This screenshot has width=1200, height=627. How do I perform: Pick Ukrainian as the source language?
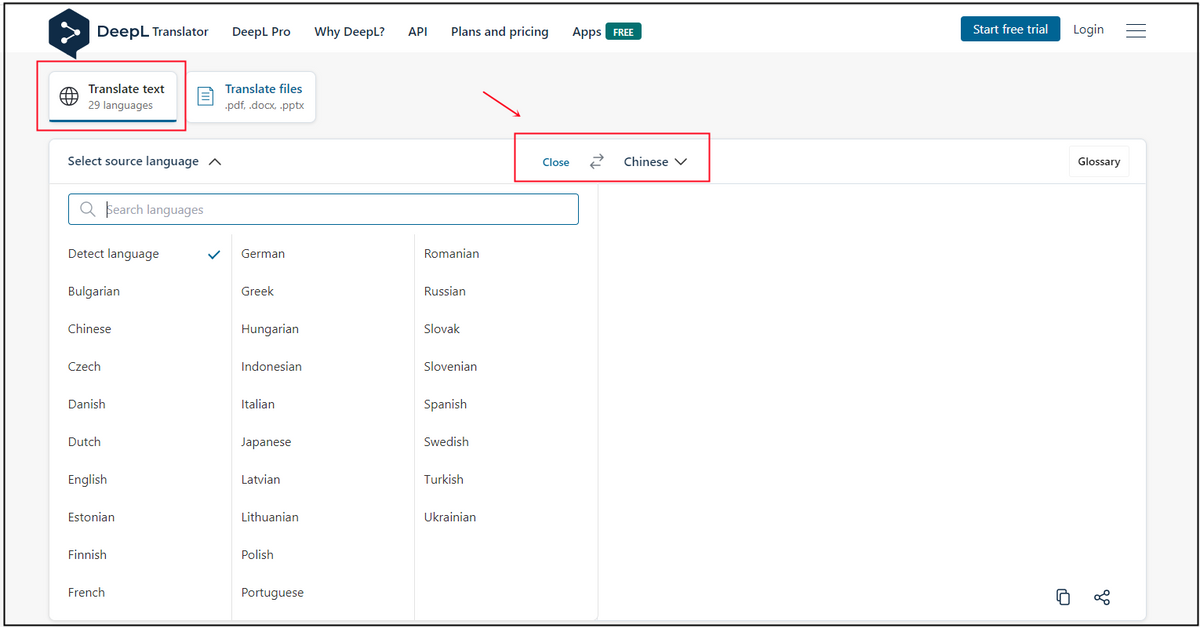coord(450,517)
